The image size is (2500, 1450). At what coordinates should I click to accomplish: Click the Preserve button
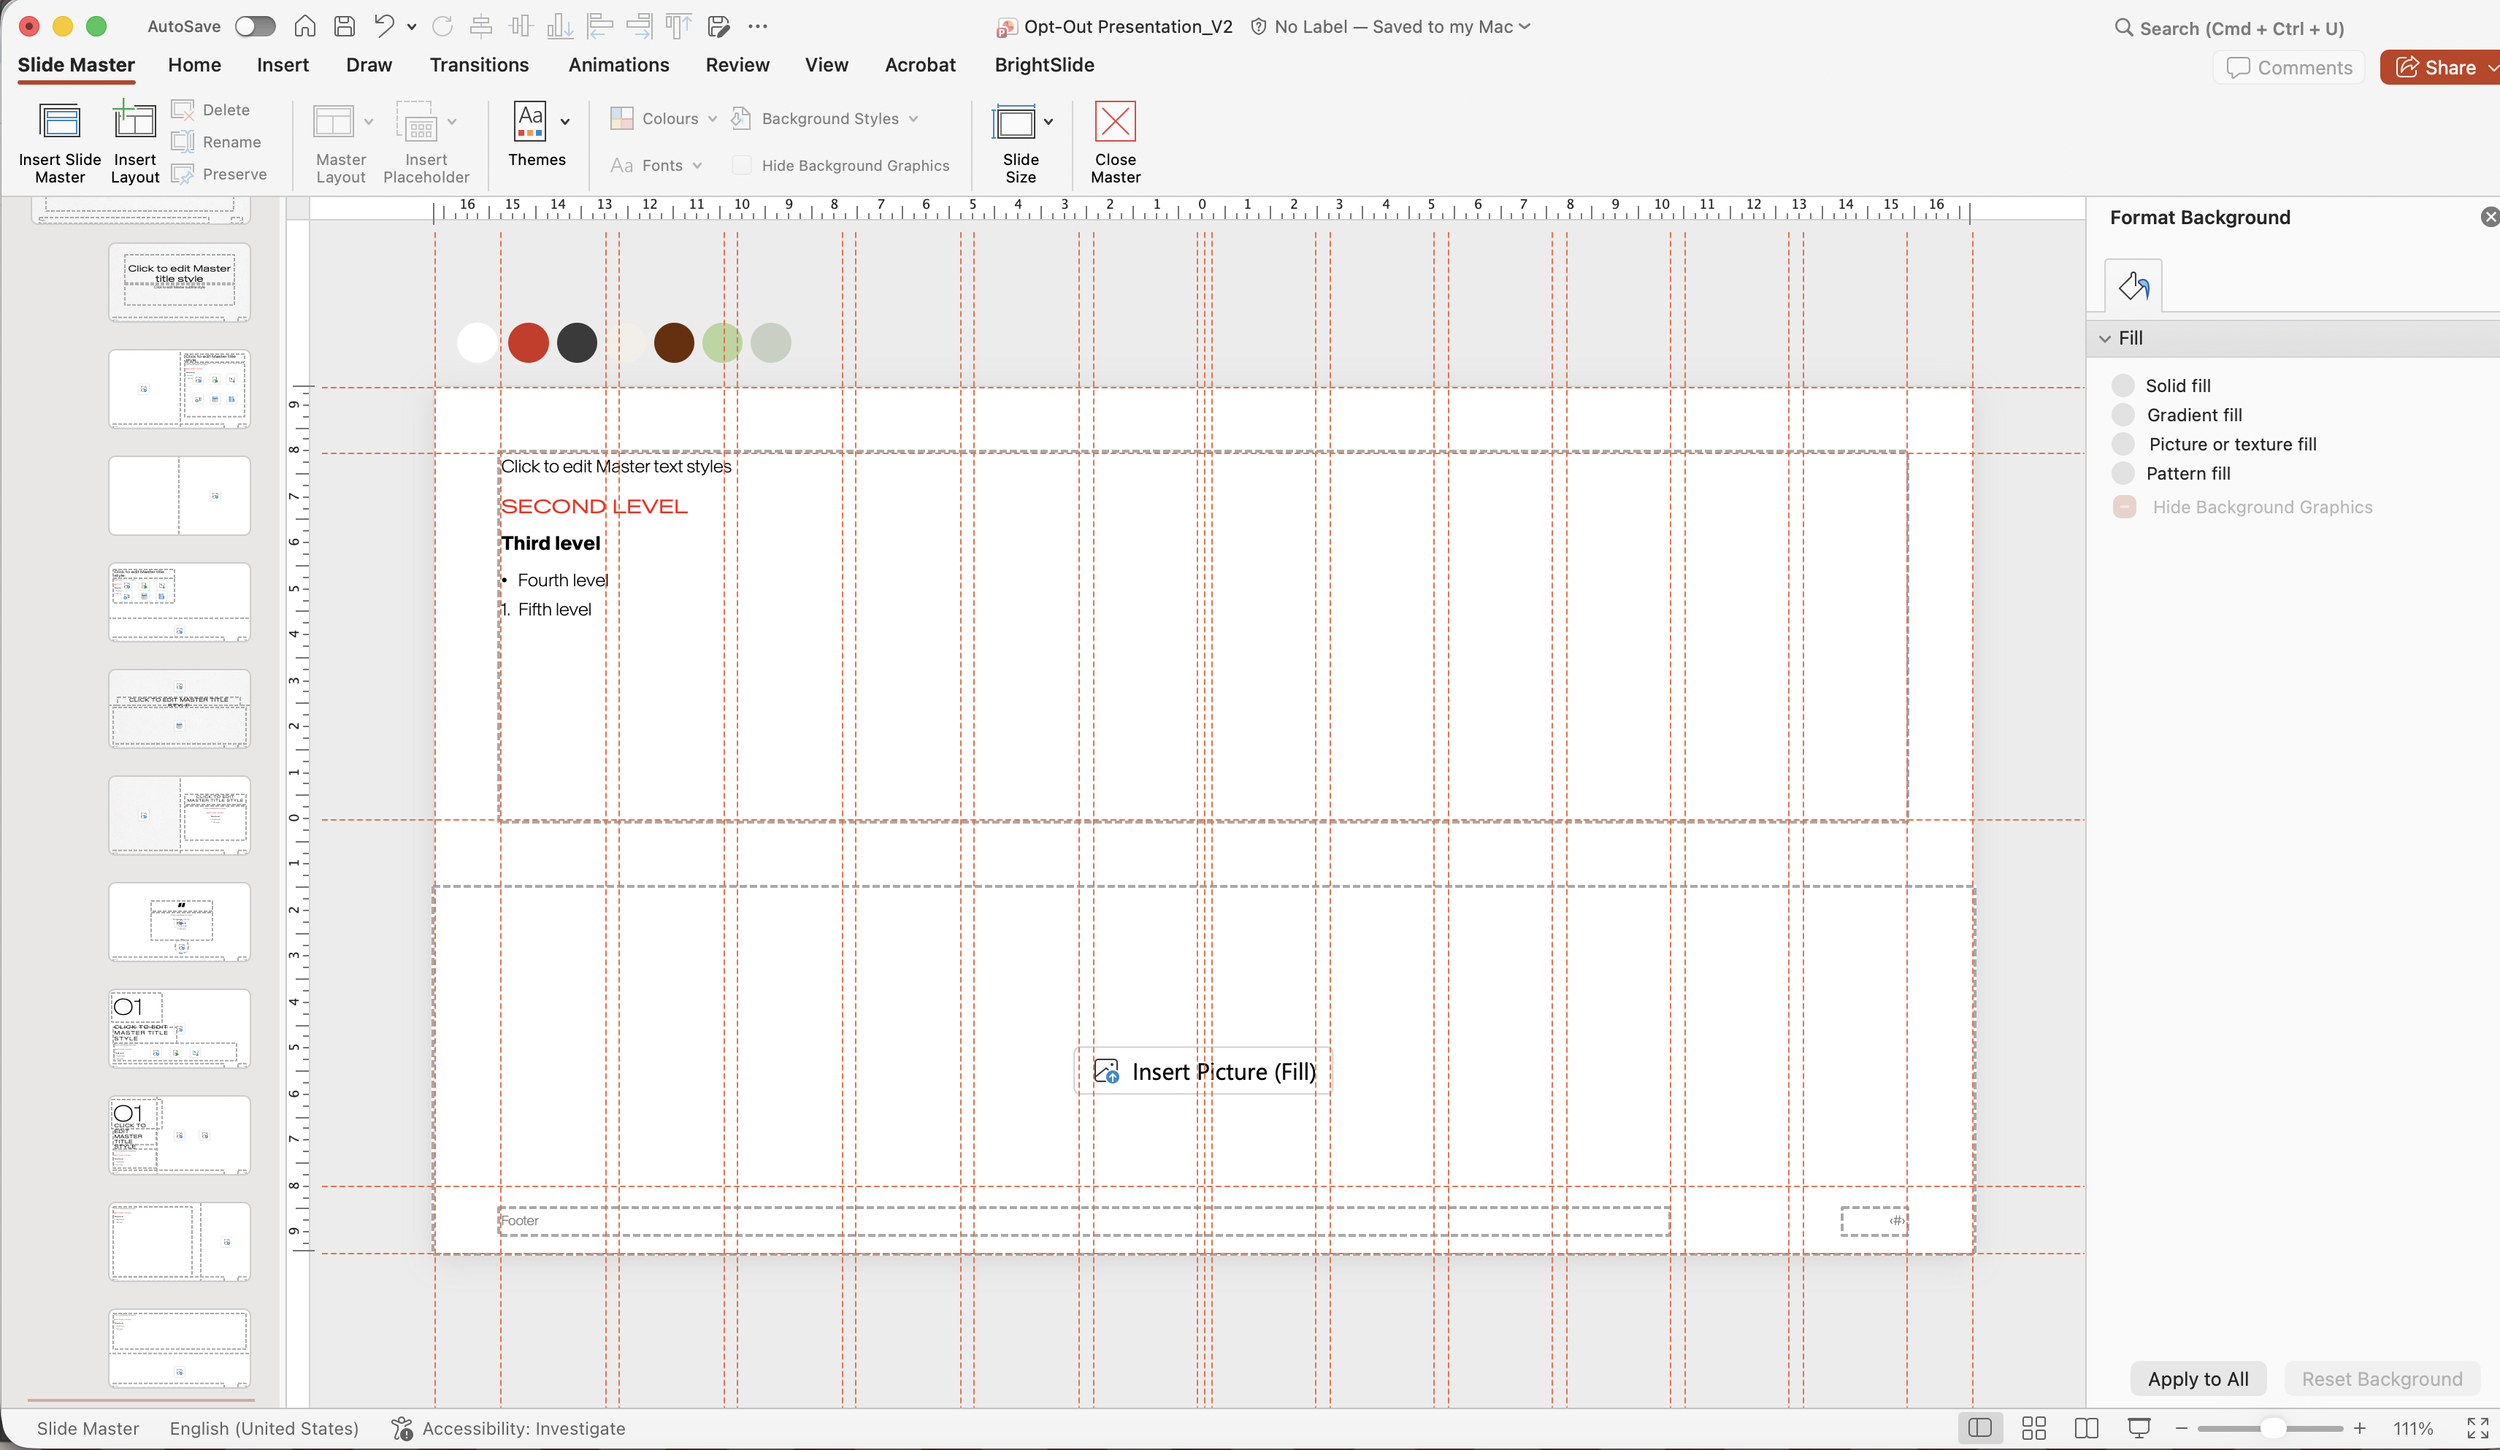coord(220,174)
